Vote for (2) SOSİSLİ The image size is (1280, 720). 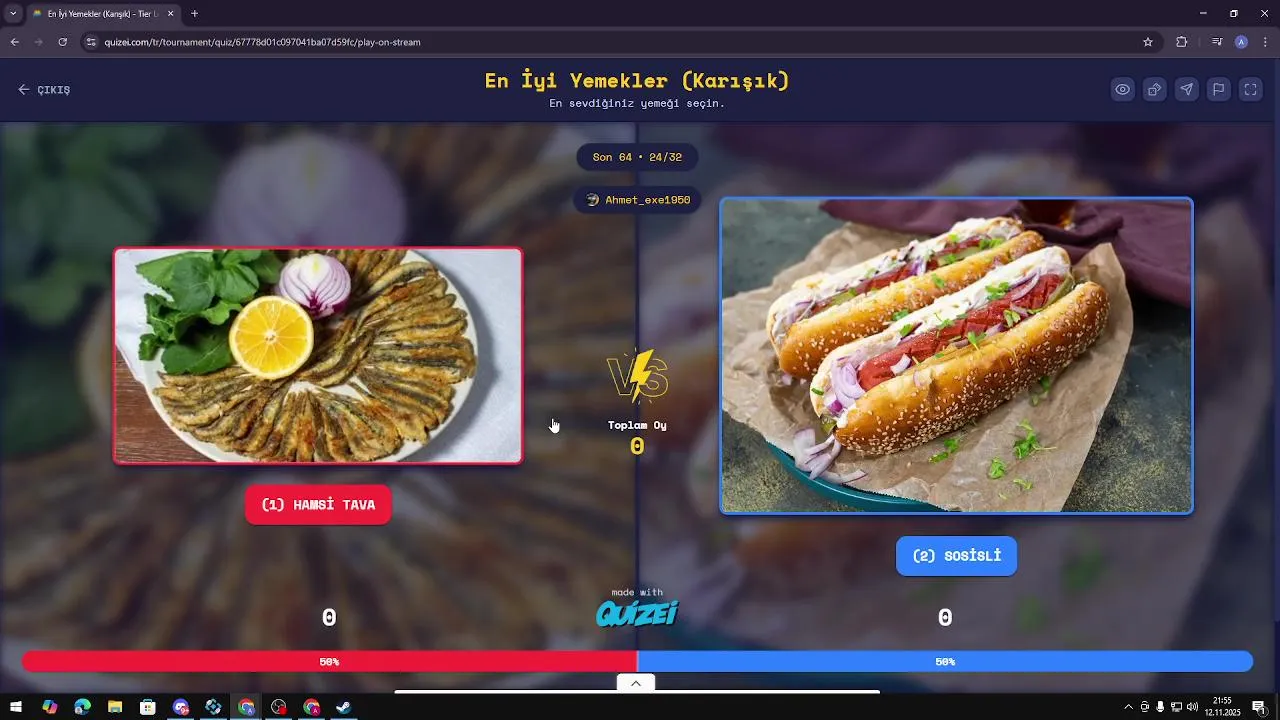coord(956,556)
